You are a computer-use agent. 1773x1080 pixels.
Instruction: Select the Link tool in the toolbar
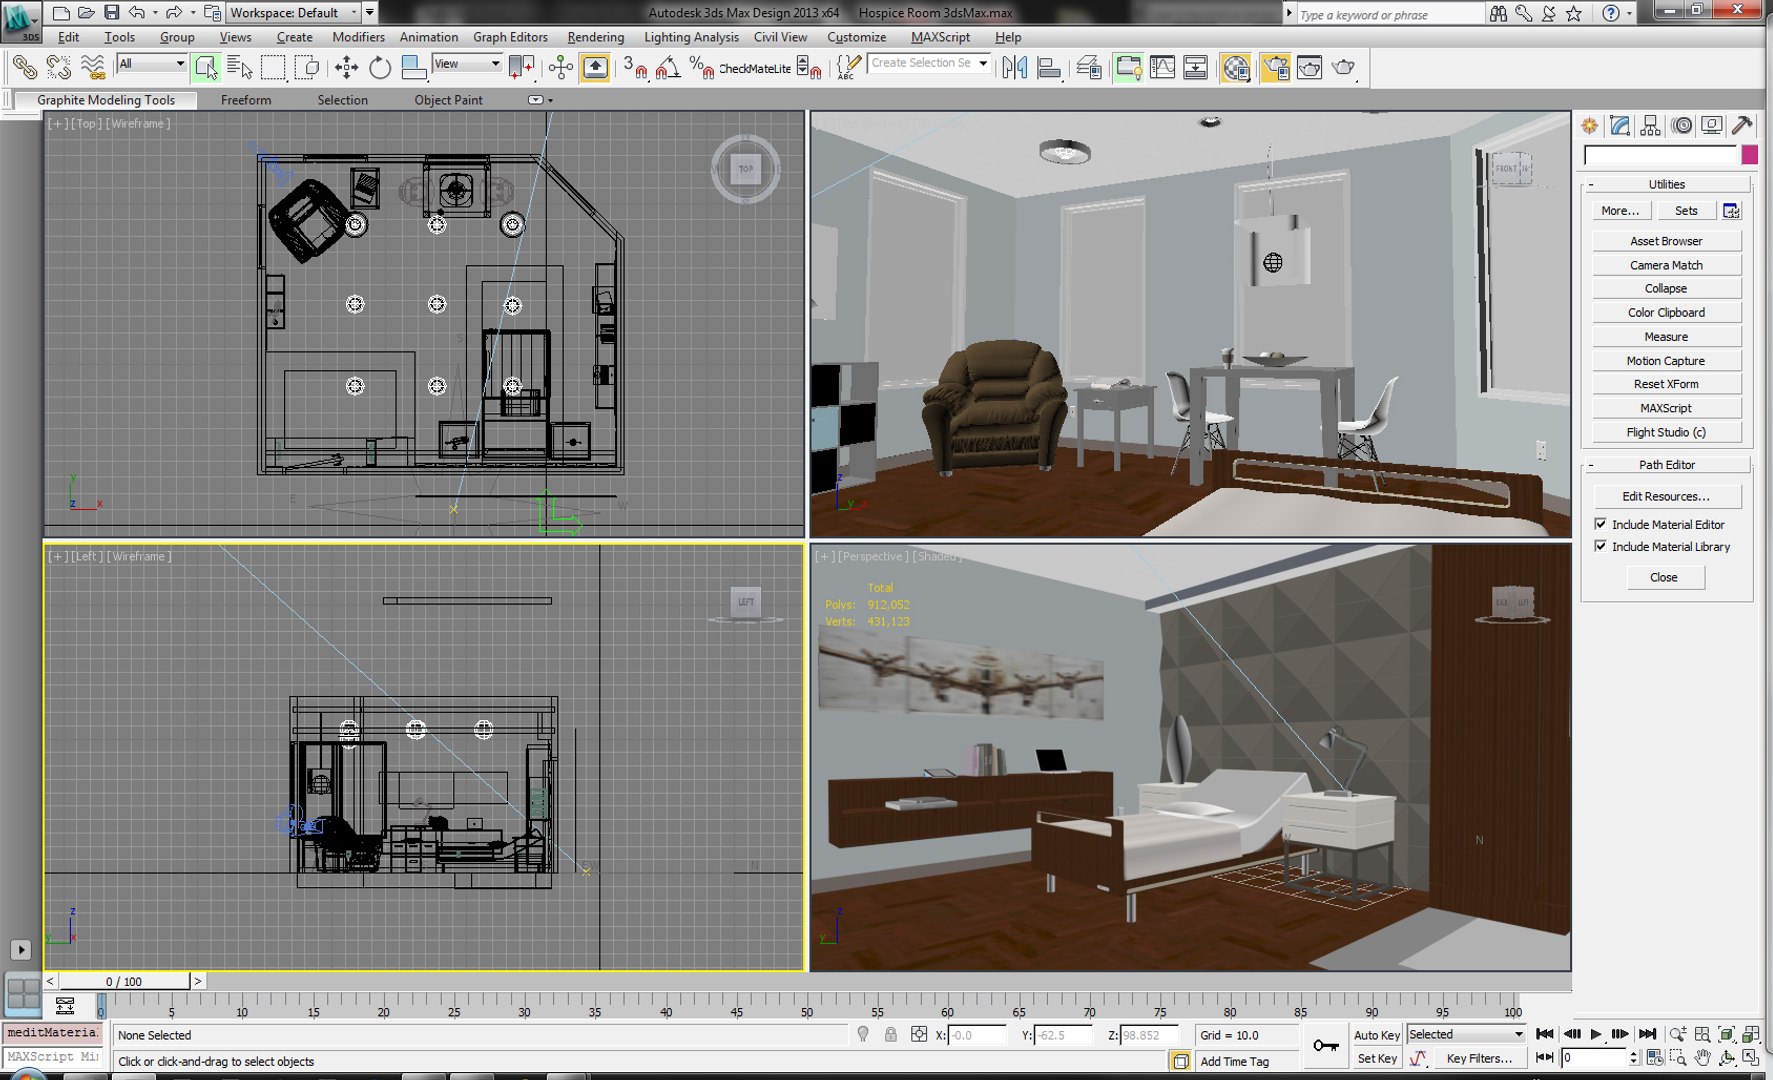tap(24, 68)
